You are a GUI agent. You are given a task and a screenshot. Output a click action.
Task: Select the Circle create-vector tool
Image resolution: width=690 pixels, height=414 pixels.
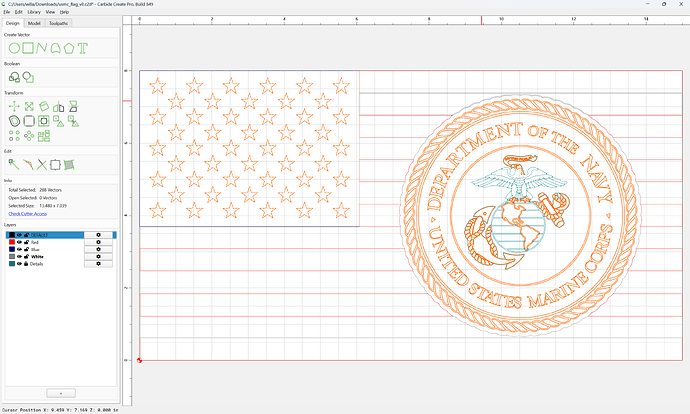coord(14,48)
